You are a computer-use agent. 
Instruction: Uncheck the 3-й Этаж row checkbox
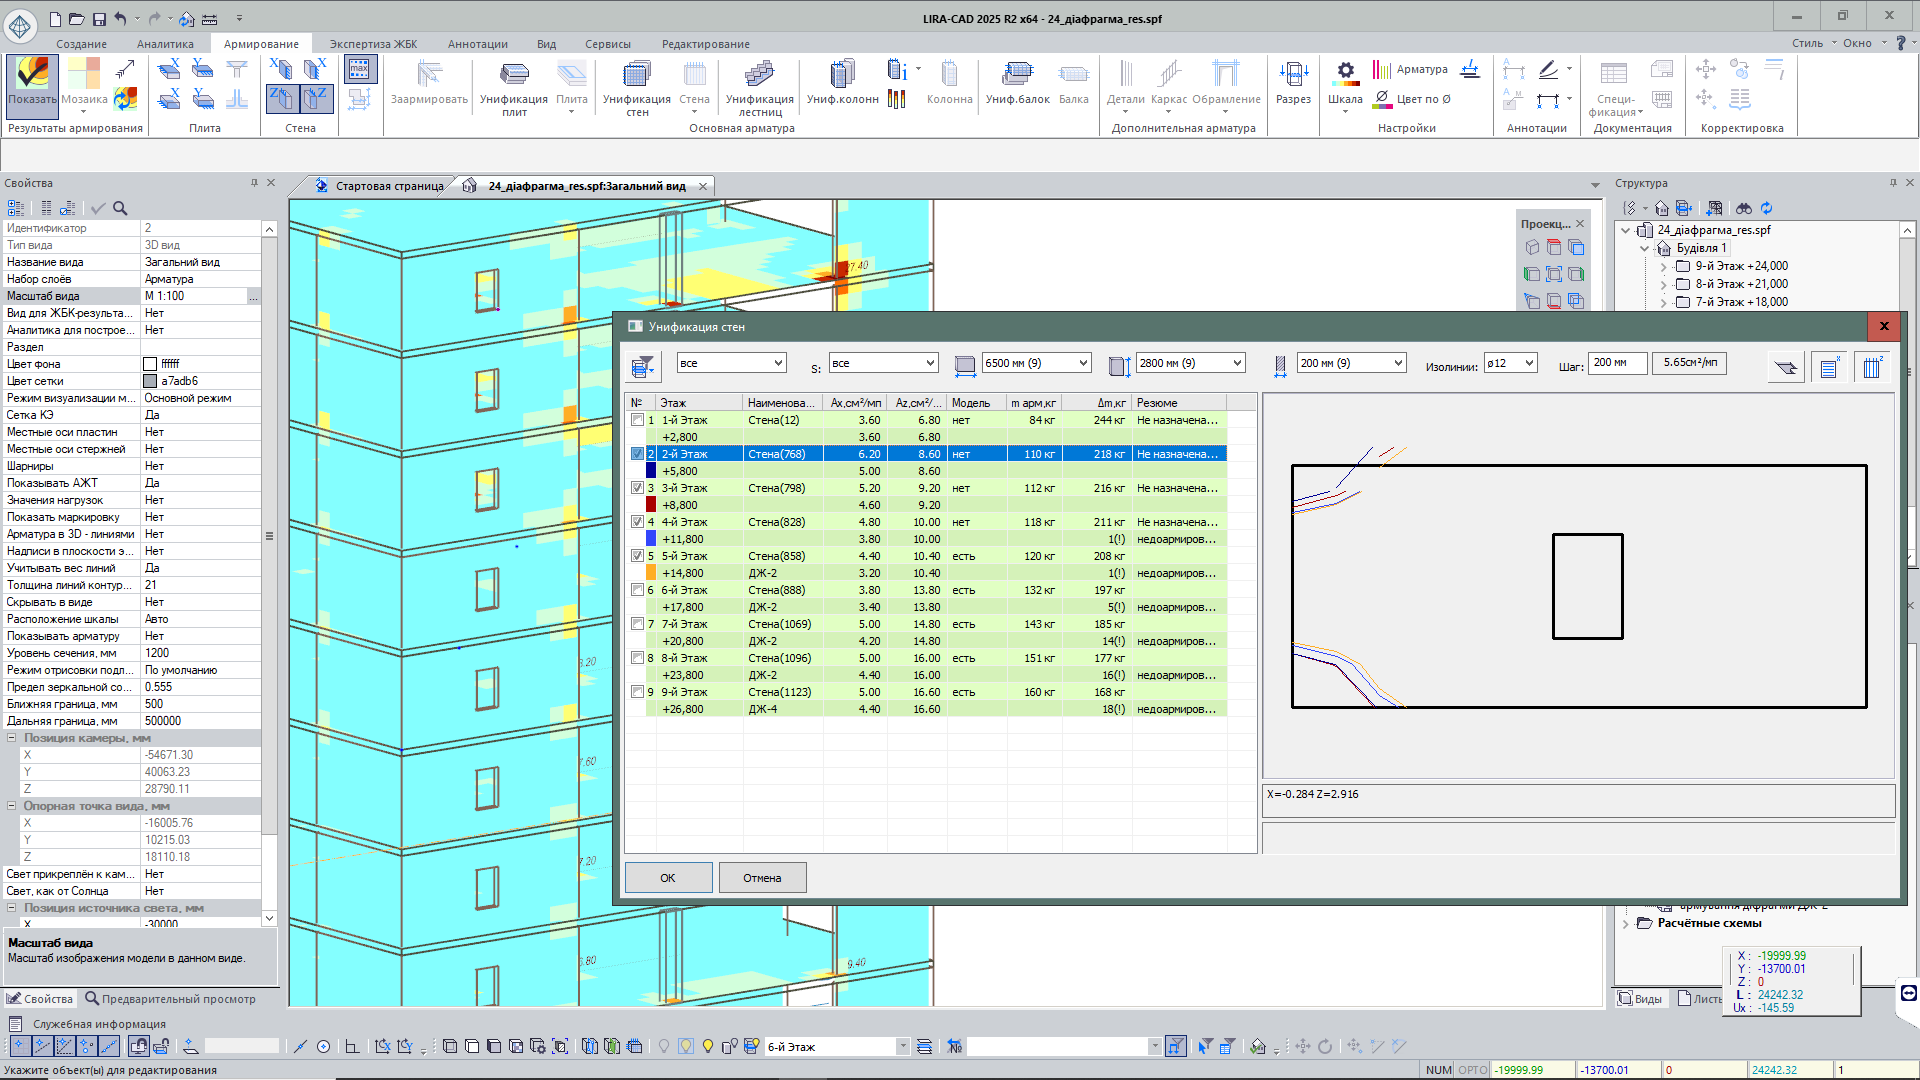point(637,488)
